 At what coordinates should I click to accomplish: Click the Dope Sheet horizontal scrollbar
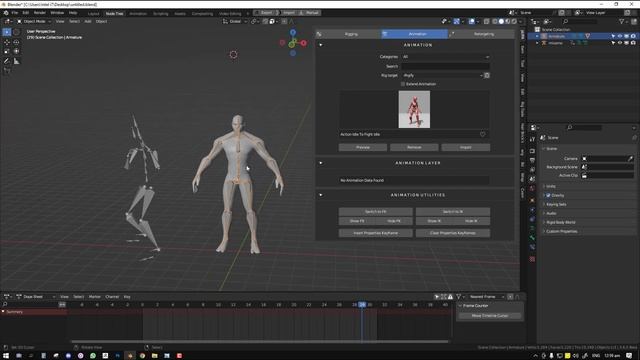260,342
